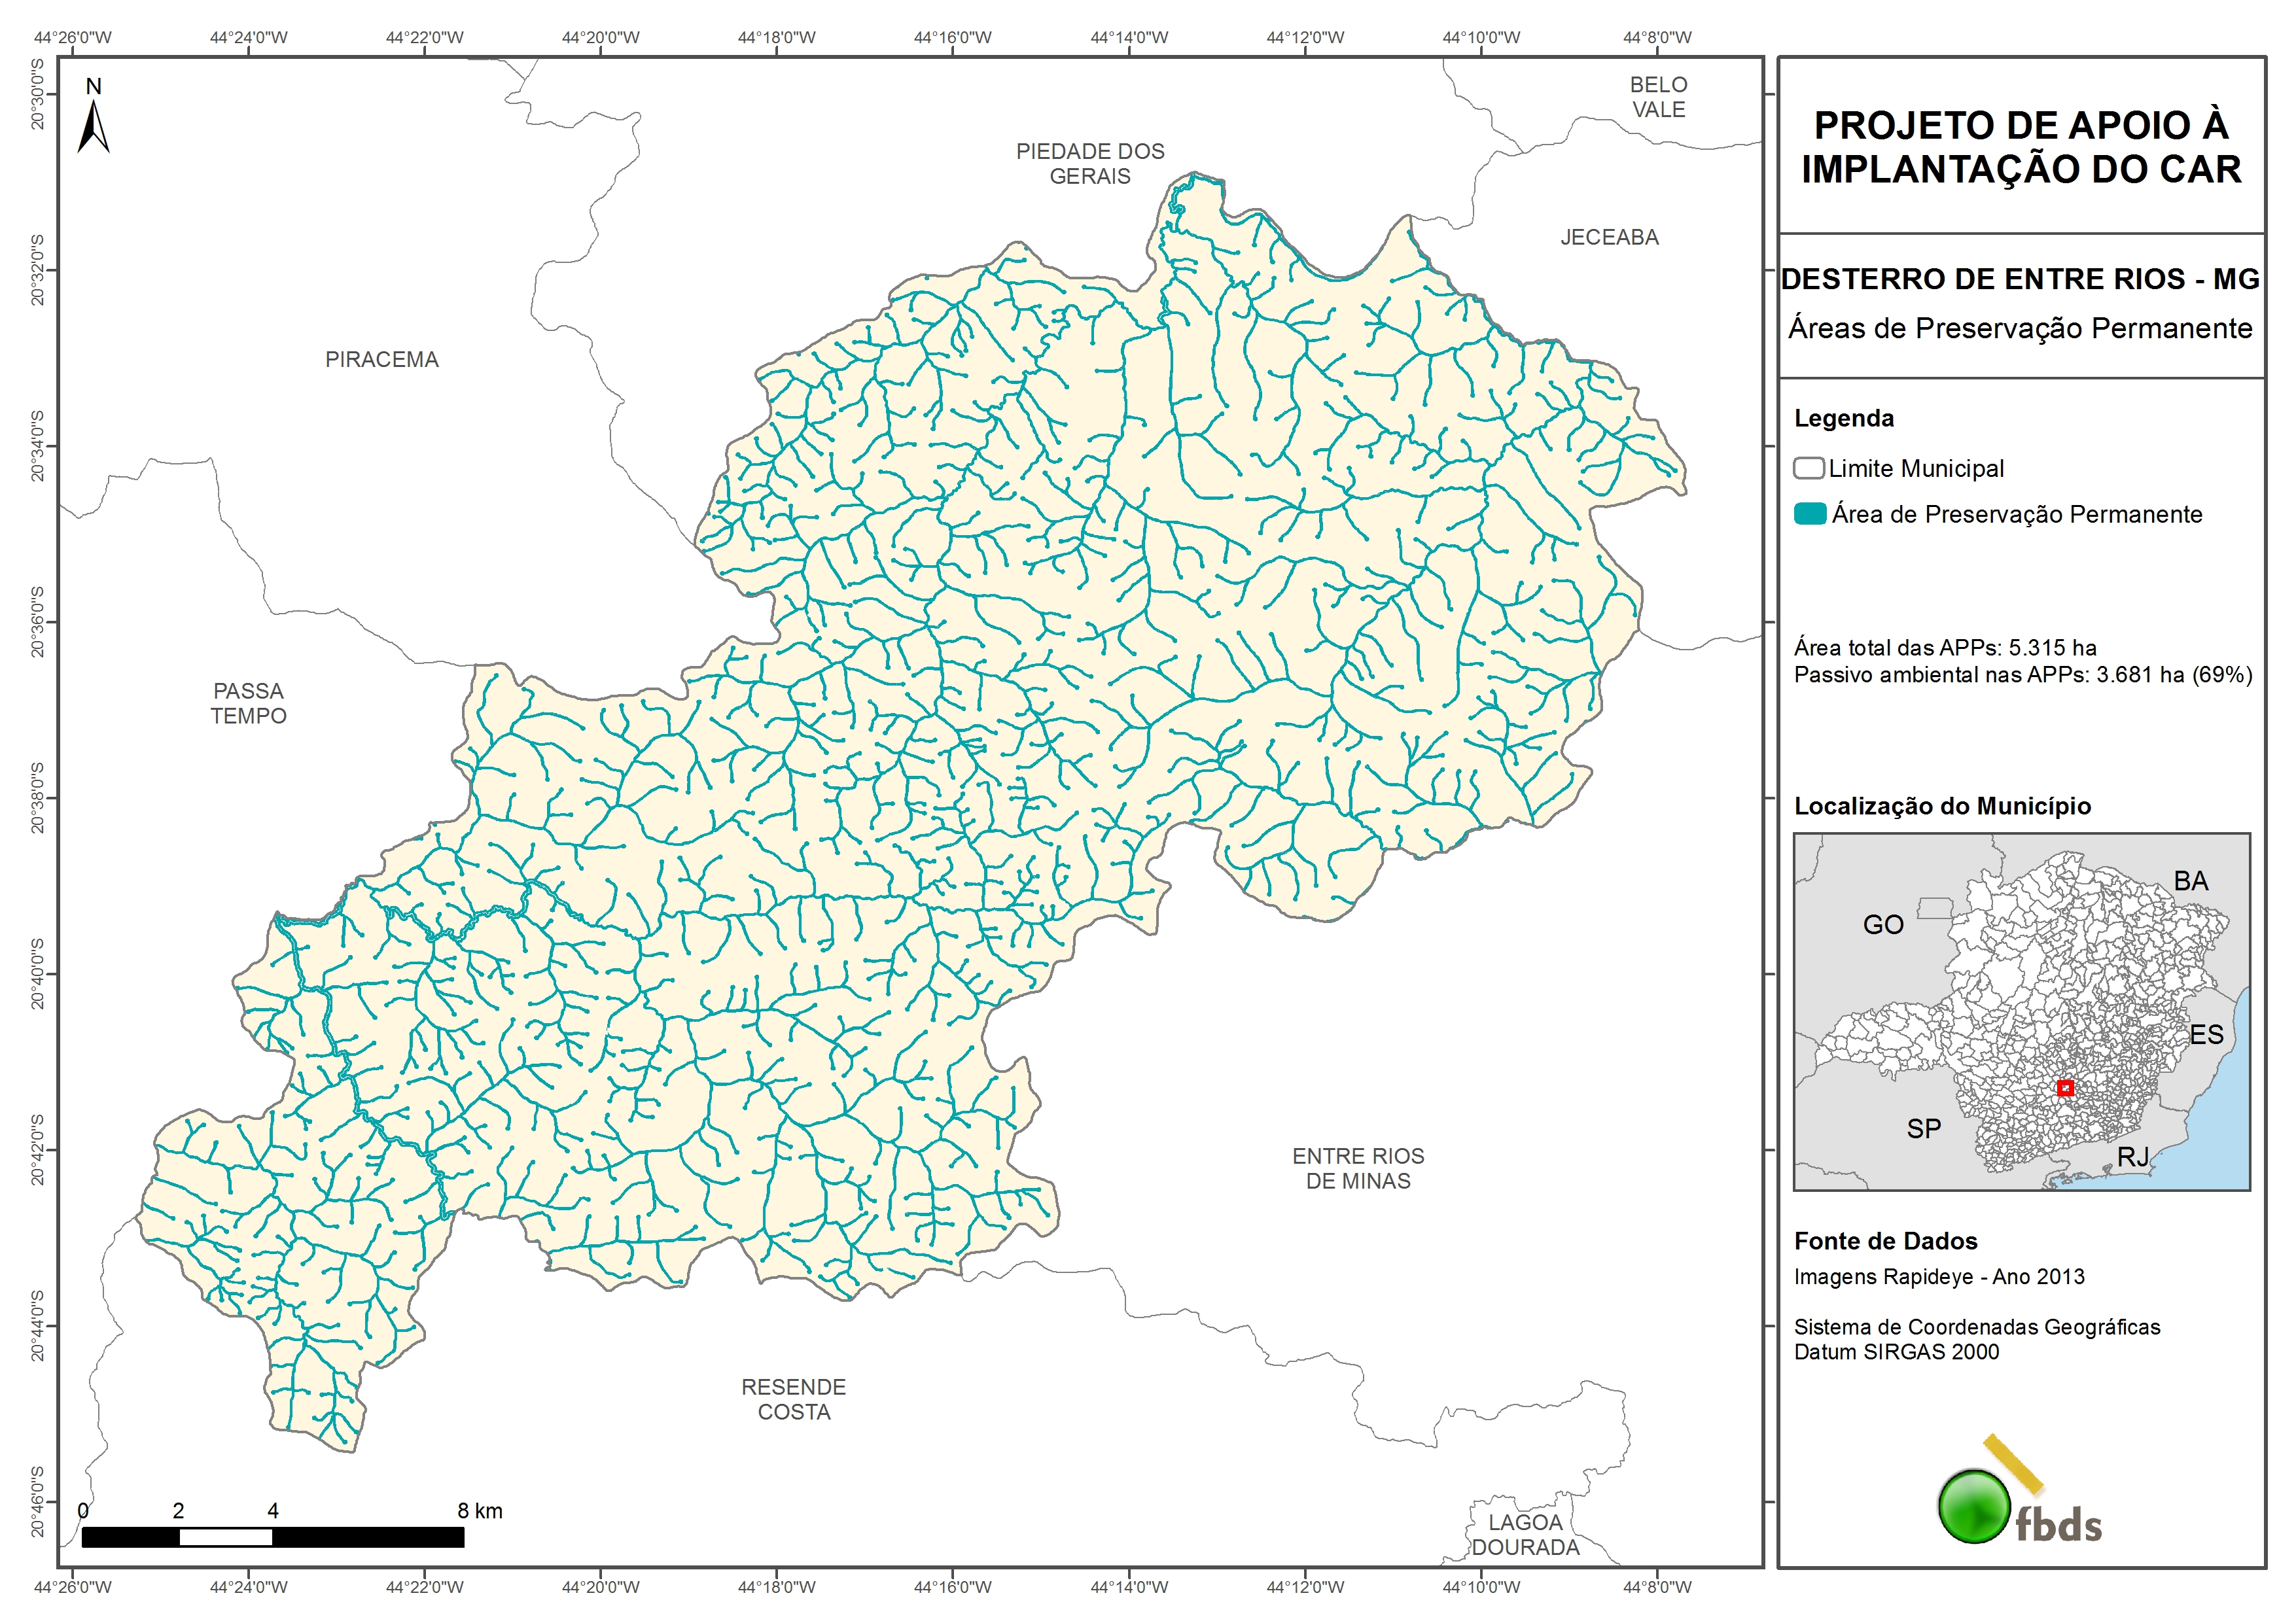Viewport: 2296px width, 1623px height.
Task: Click the Legenda section heading
Action: (x=1843, y=418)
